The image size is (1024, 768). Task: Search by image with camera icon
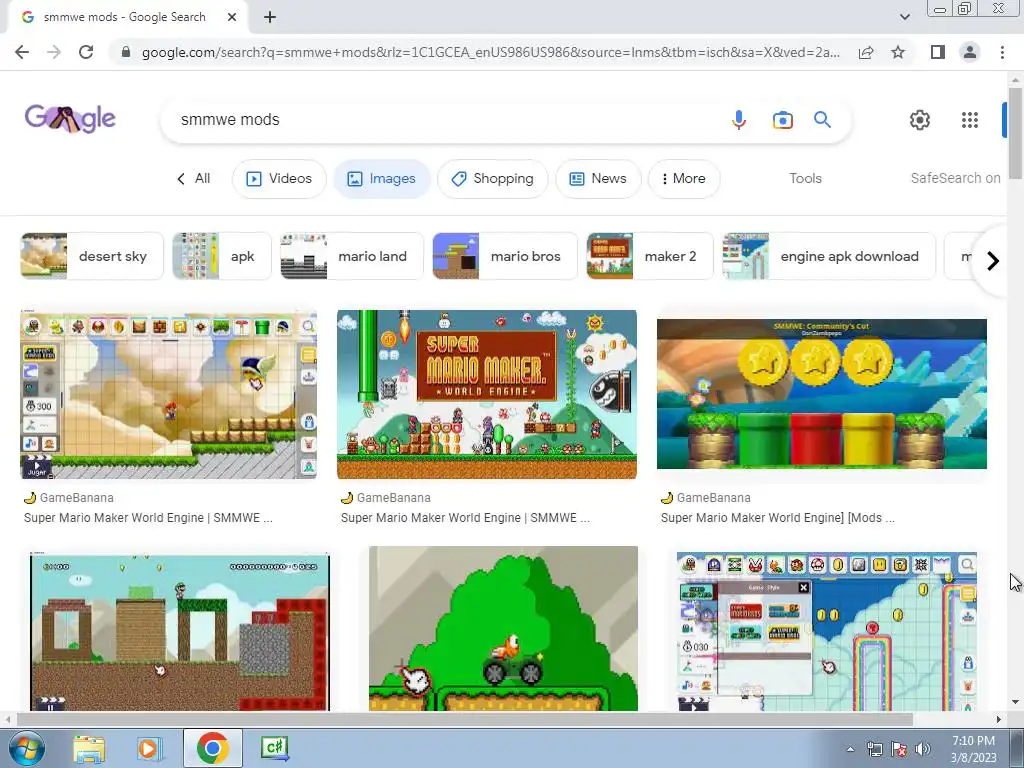[x=782, y=120]
